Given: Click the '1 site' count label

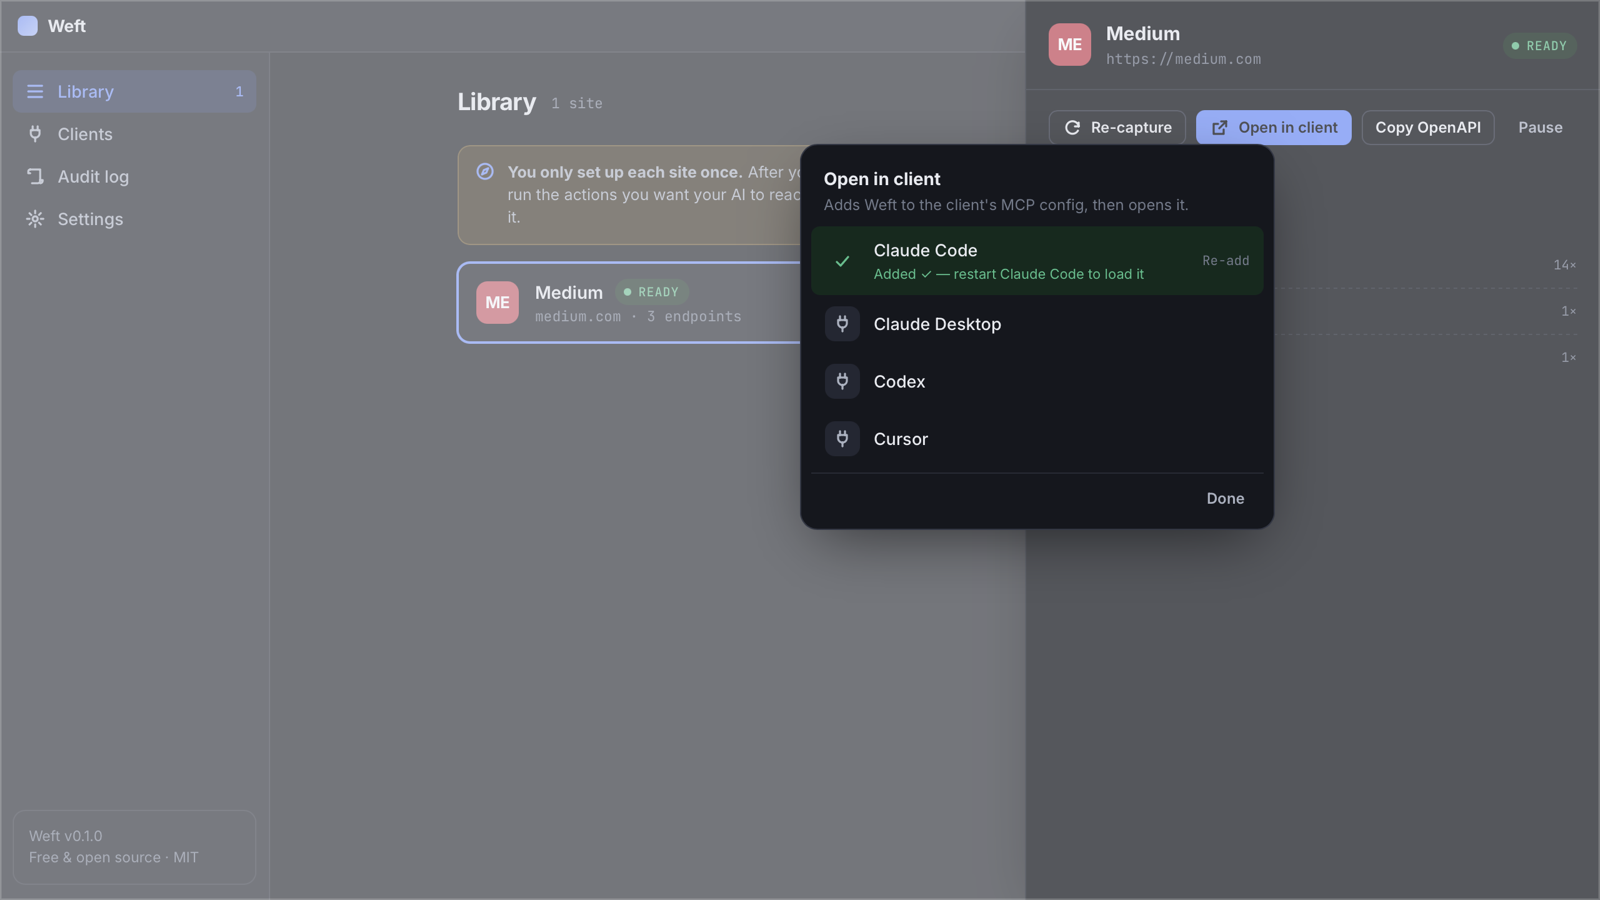Looking at the screenshot, I should (577, 103).
